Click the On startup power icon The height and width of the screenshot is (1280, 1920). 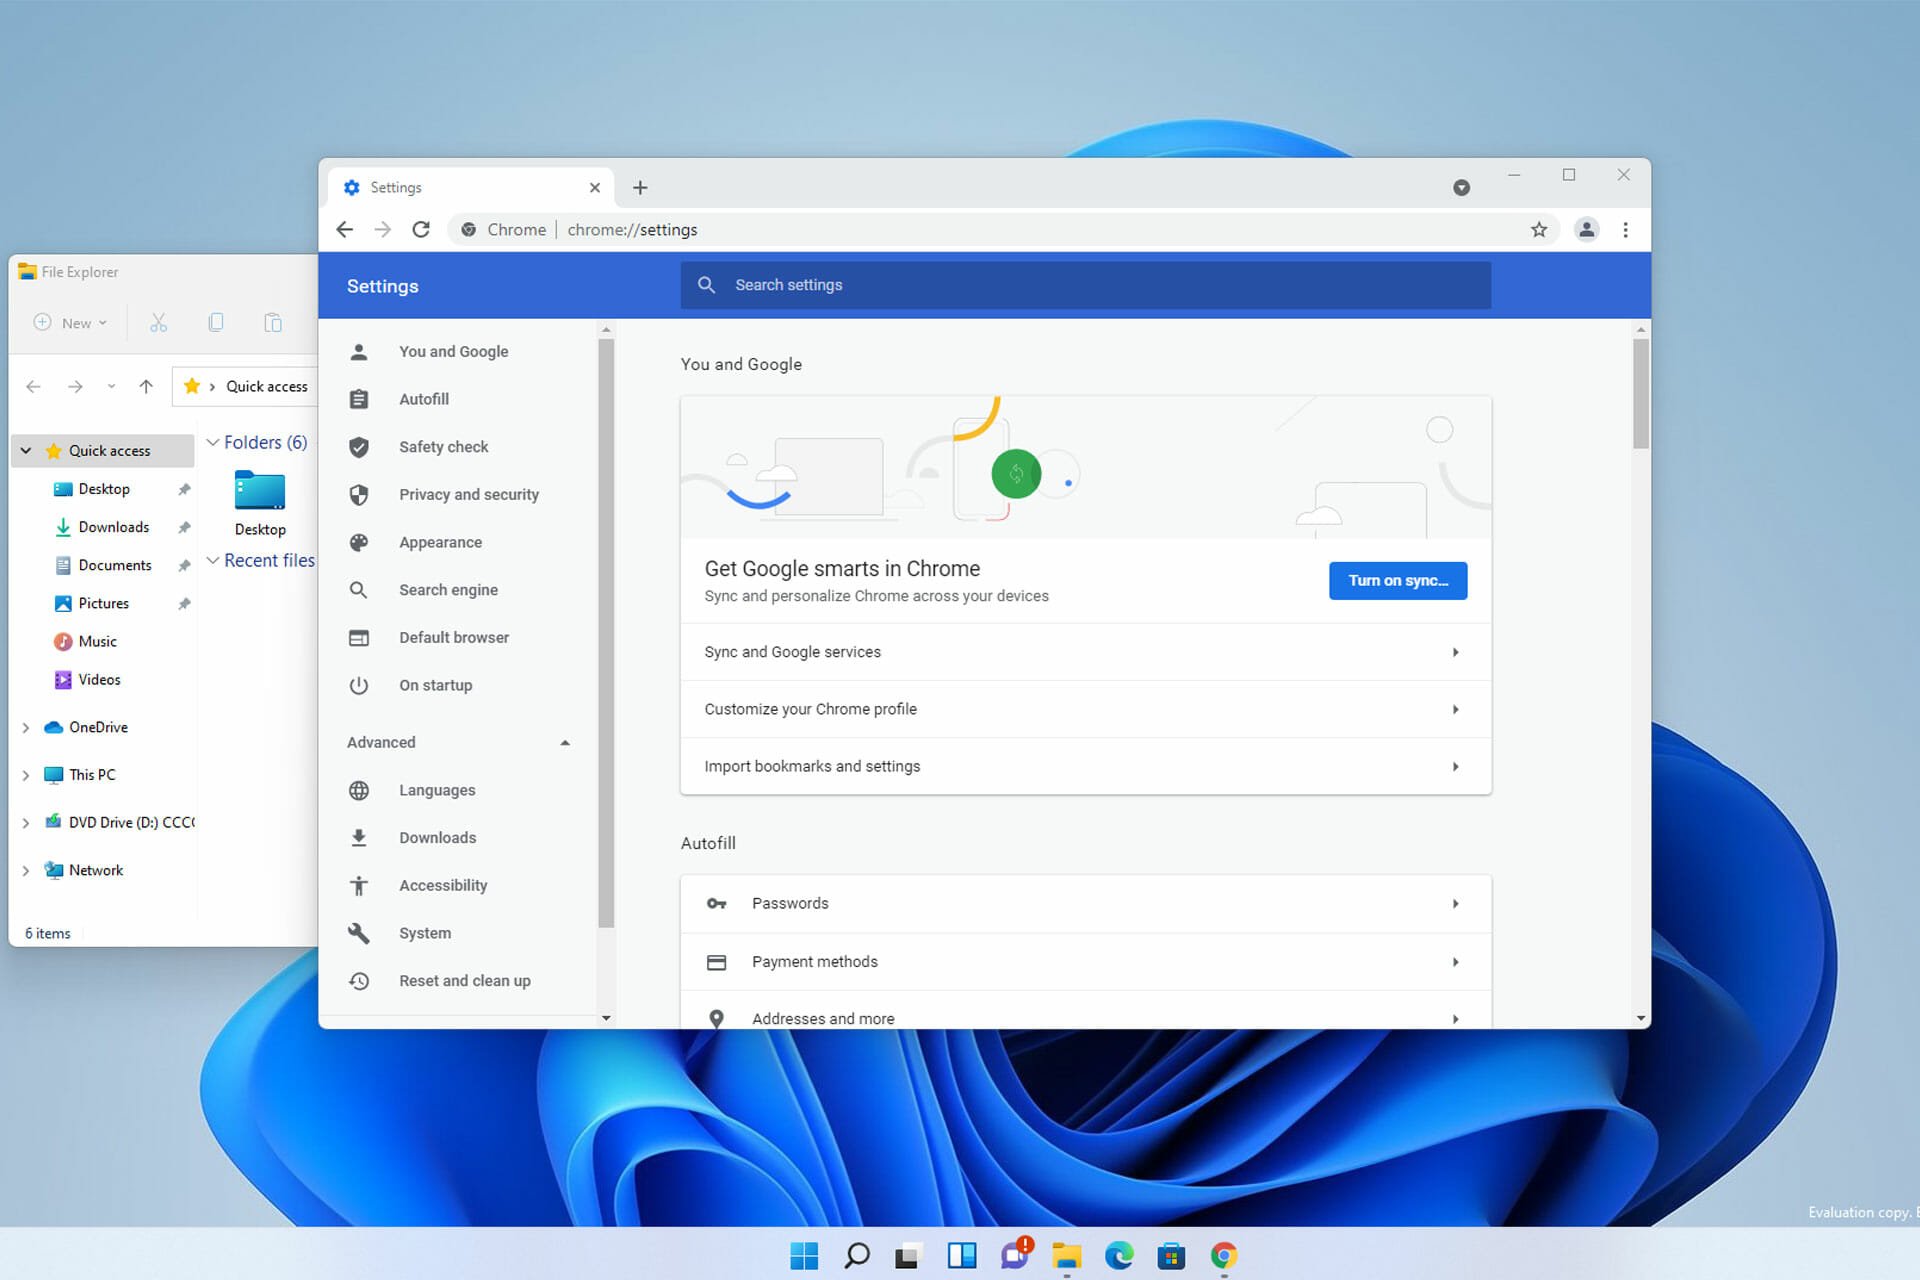click(x=359, y=684)
